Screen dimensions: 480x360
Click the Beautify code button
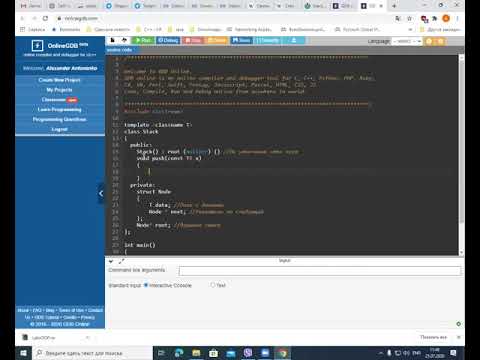point(267,40)
